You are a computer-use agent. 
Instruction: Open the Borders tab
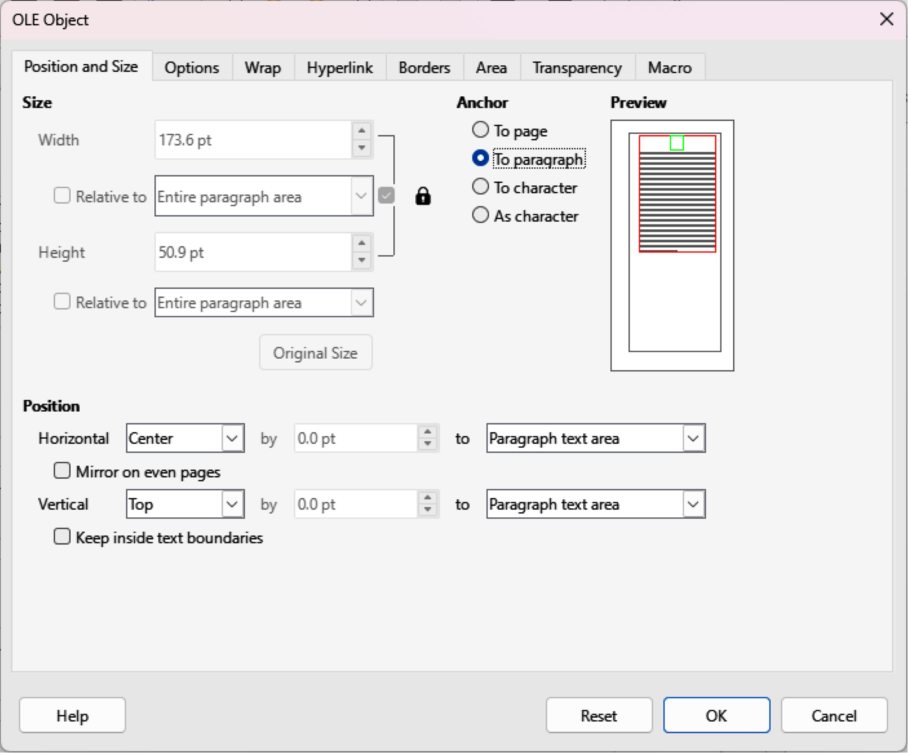pyautogui.click(x=424, y=68)
